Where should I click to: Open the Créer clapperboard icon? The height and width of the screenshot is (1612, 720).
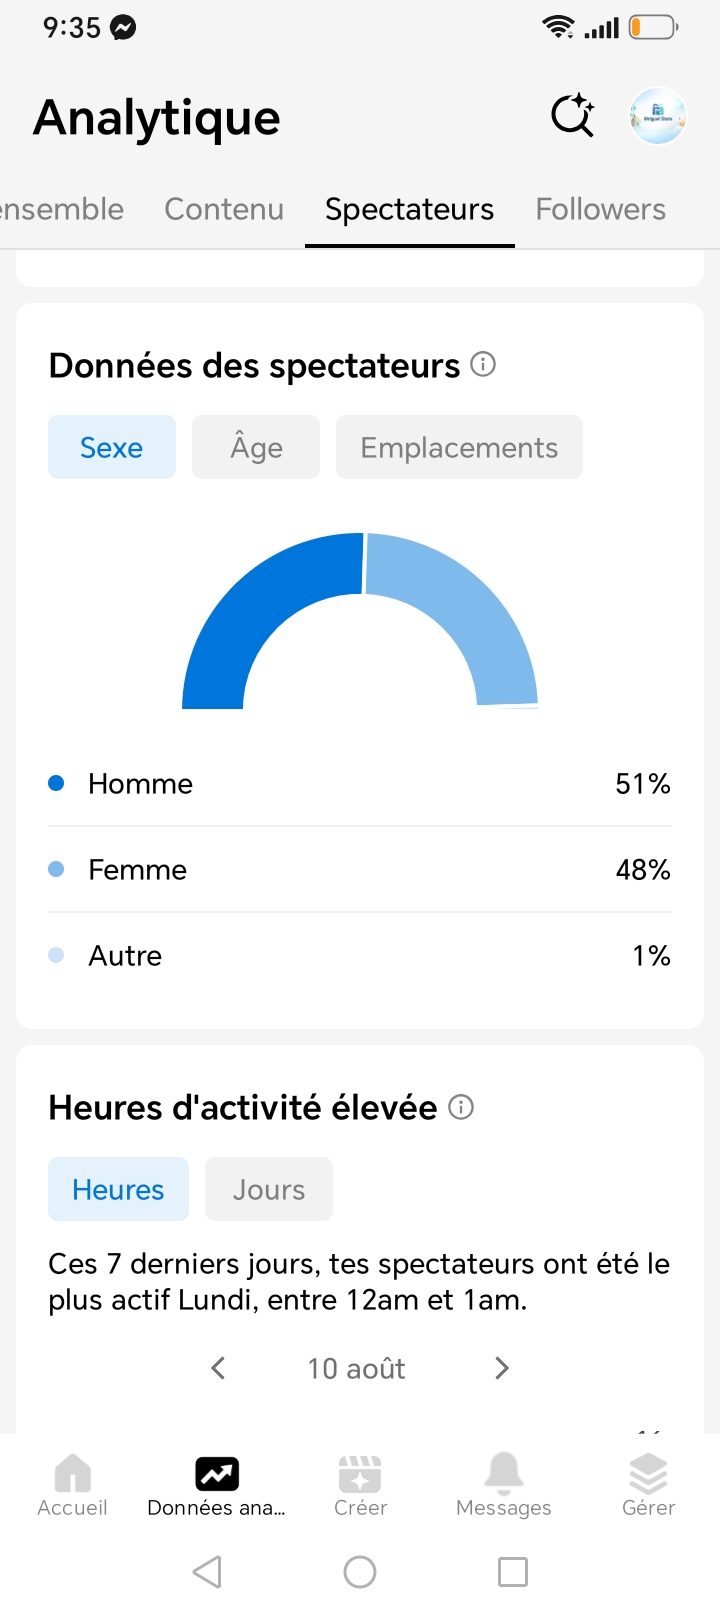(360, 1473)
